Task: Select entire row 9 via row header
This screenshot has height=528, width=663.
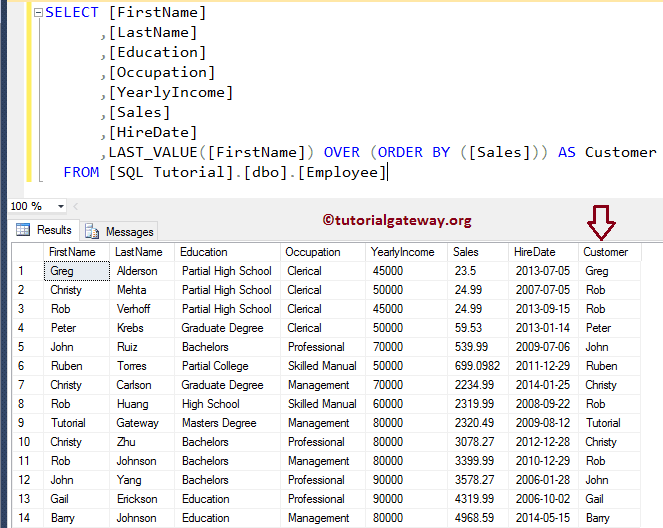Action: (x=21, y=423)
